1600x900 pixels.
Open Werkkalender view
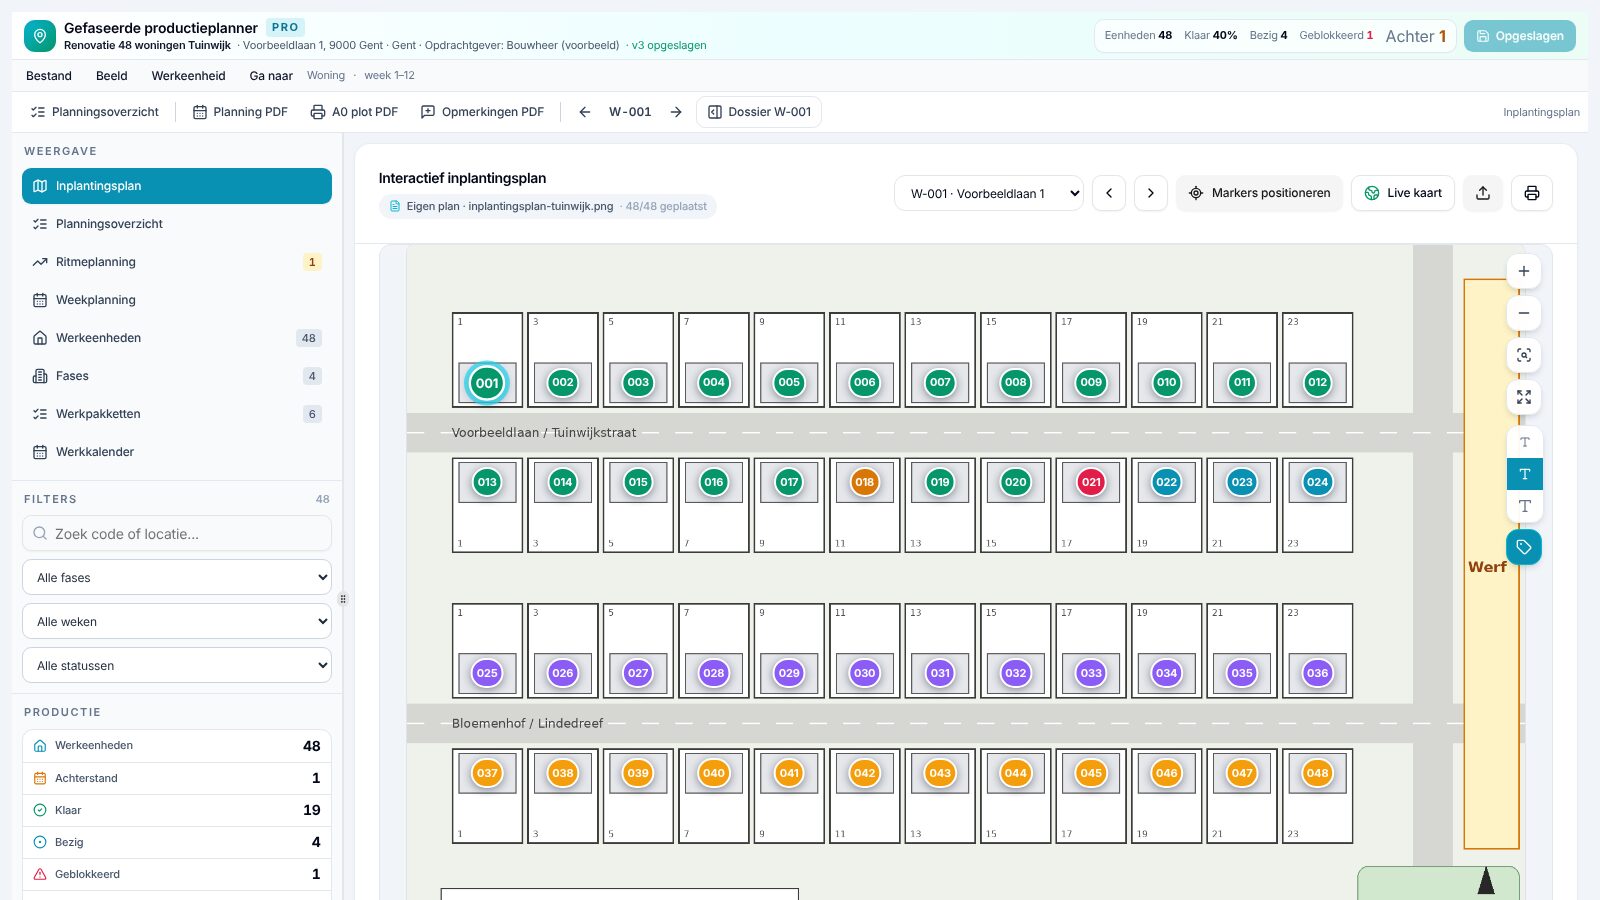[x=177, y=452]
